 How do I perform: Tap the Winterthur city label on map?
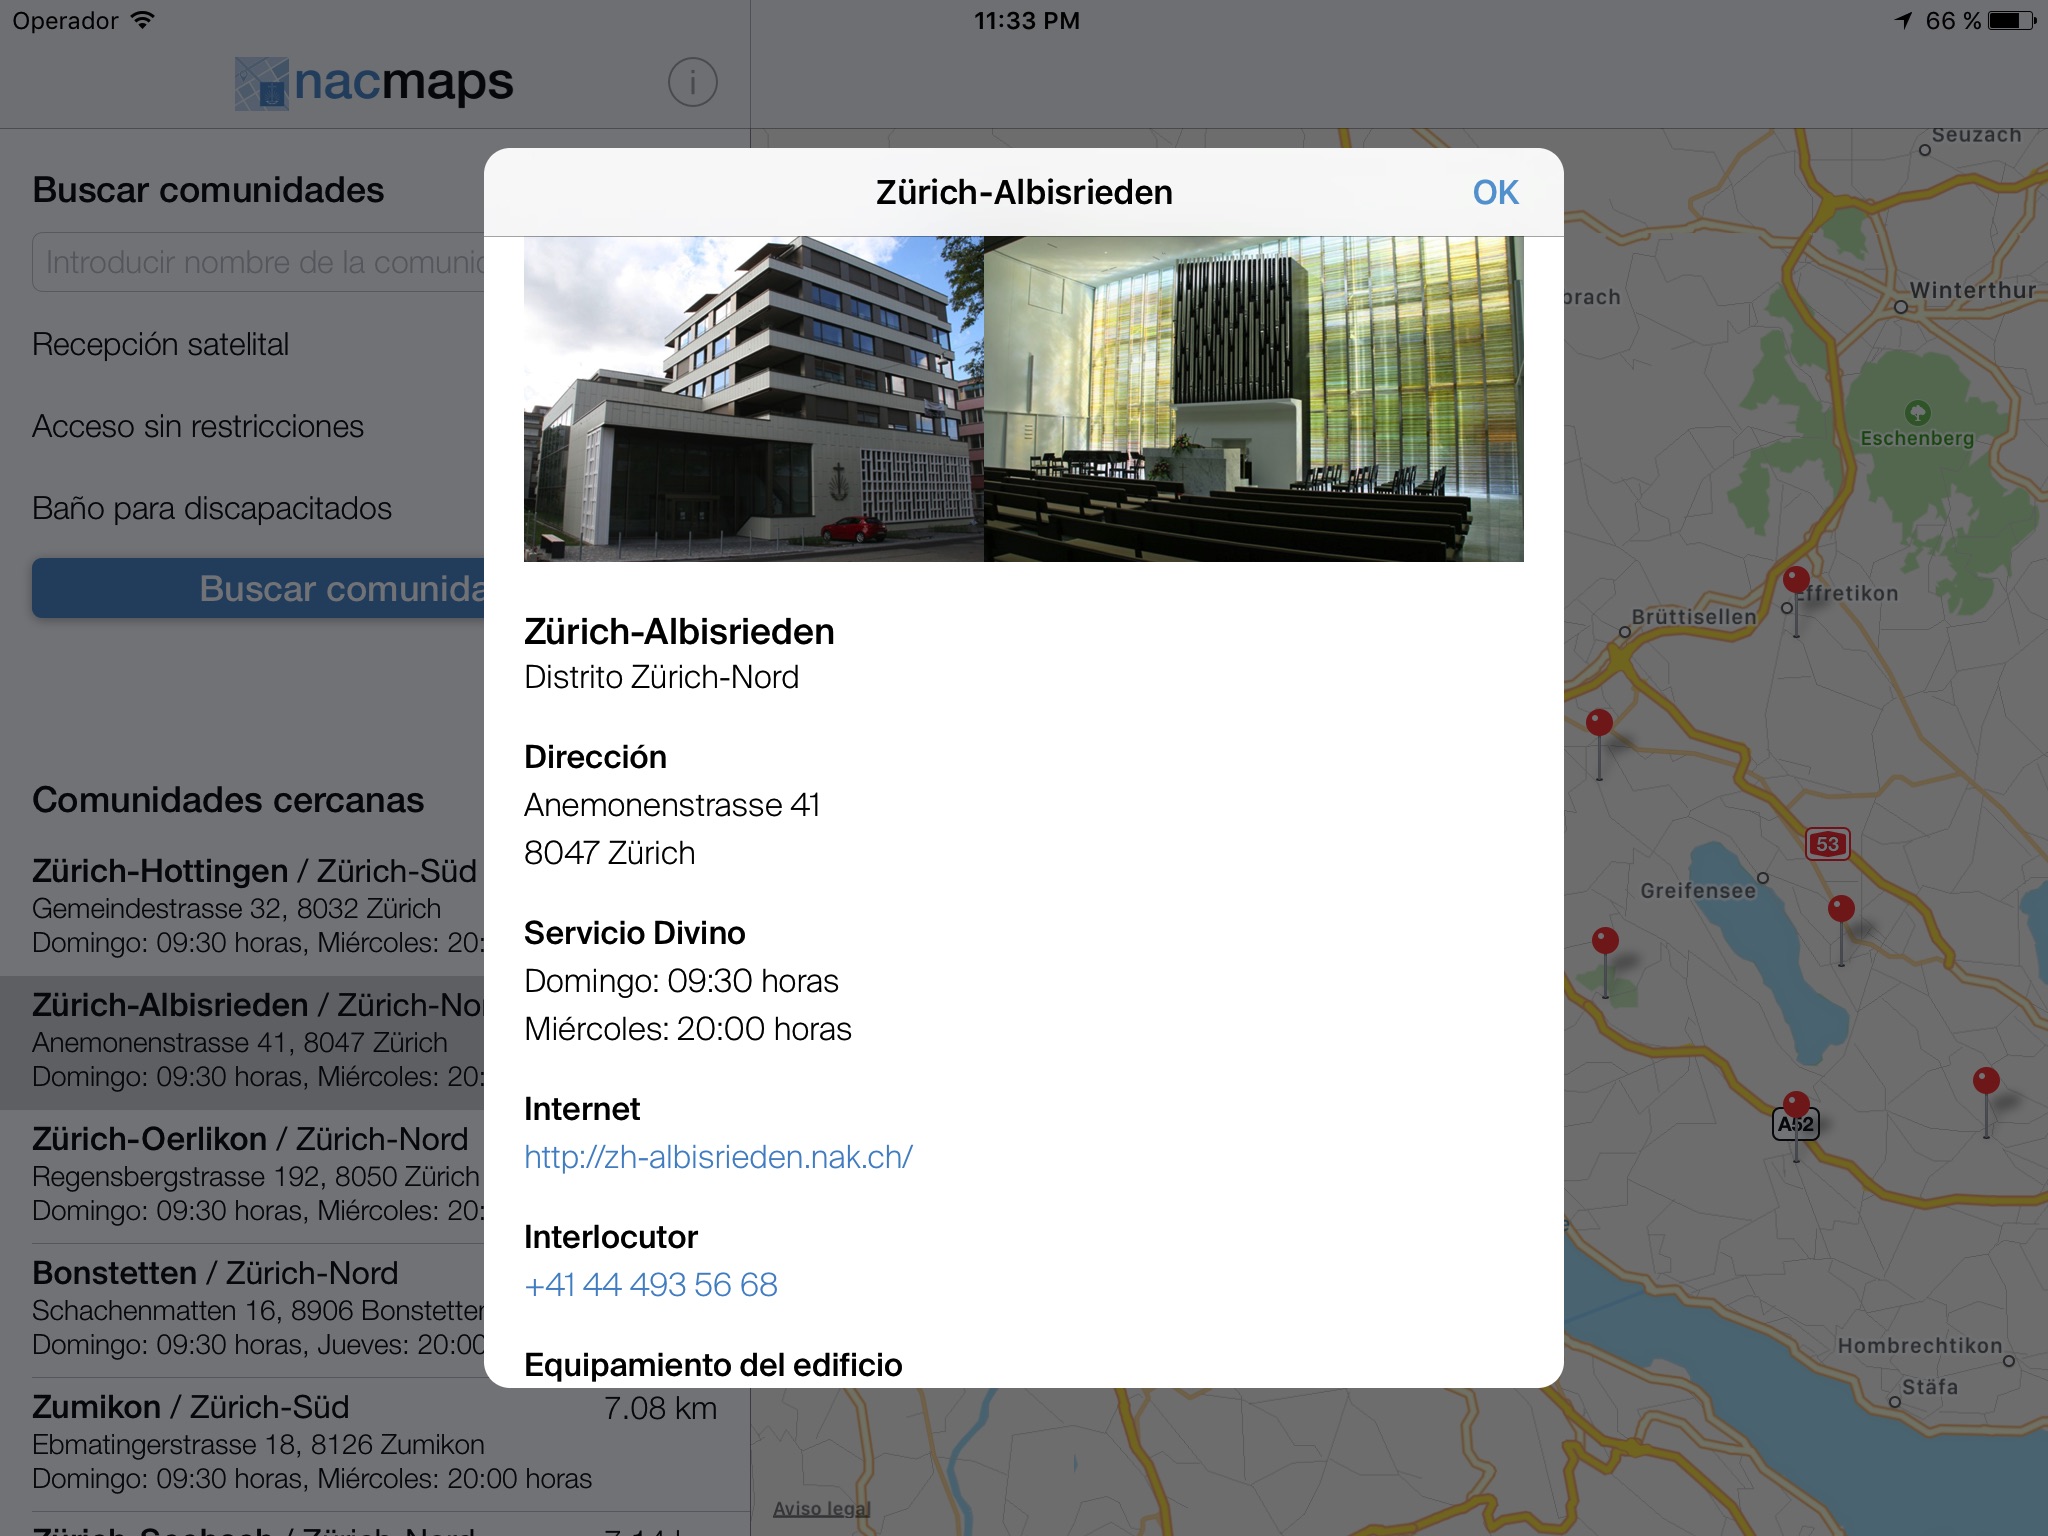[x=1972, y=290]
